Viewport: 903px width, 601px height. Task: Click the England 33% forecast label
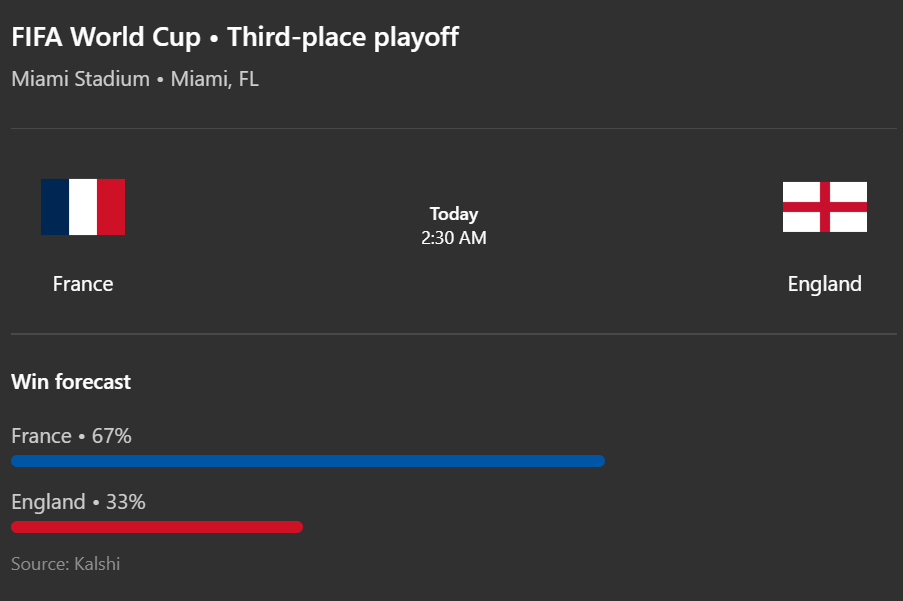coord(78,502)
